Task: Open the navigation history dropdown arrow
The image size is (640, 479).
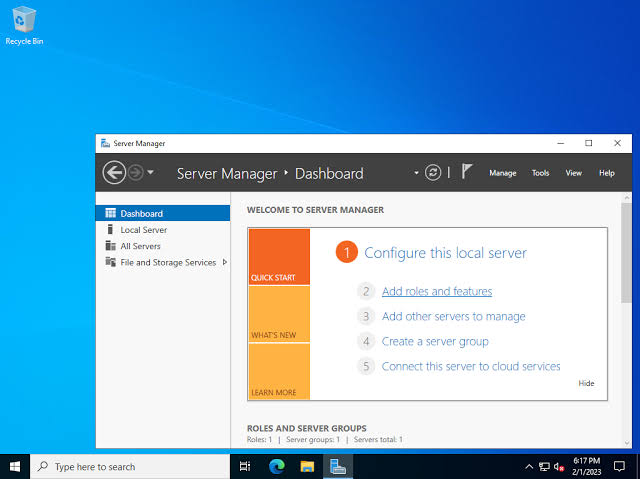Action: (x=151, y=172)
